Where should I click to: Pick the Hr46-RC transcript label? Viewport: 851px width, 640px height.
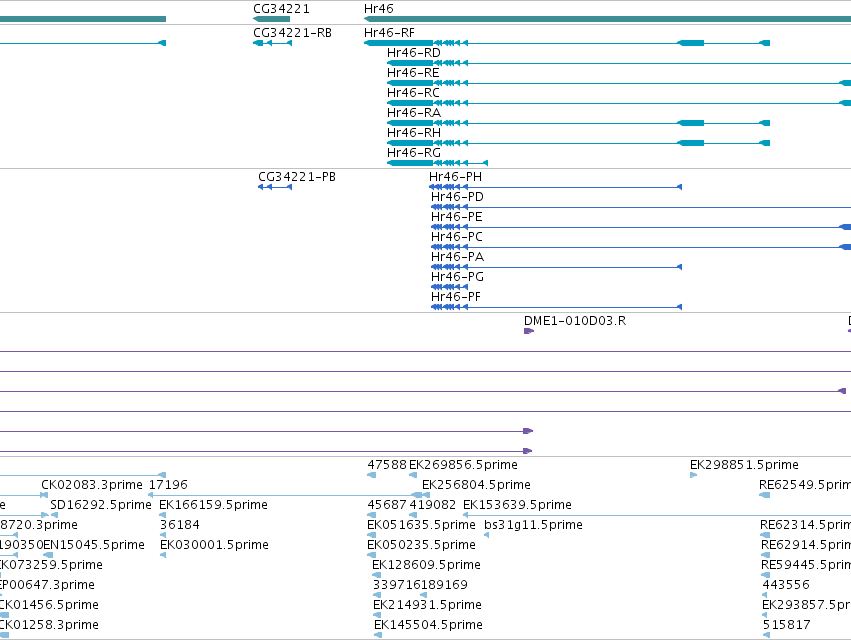click(x=413, y=93)
